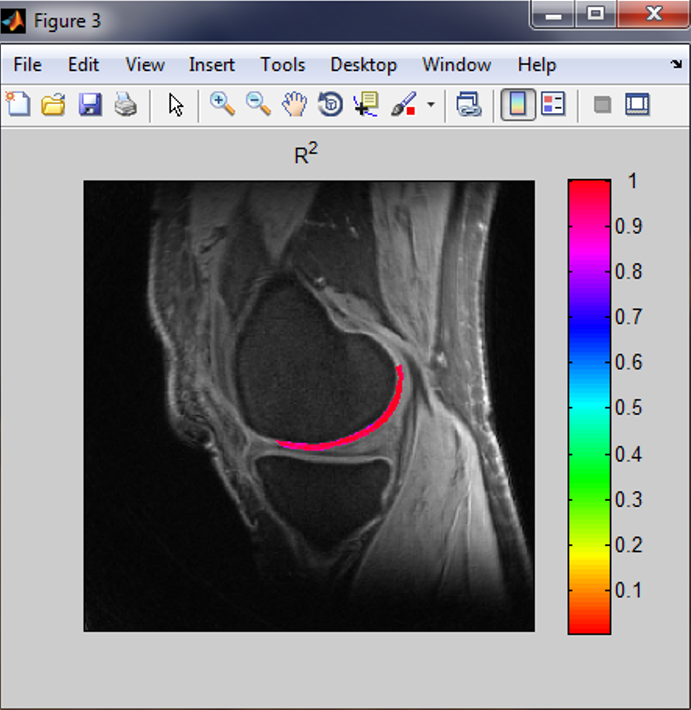The image size is (691, 710).
Task: Select the Edit Plot arrow tool
Action: click(176, 104)
